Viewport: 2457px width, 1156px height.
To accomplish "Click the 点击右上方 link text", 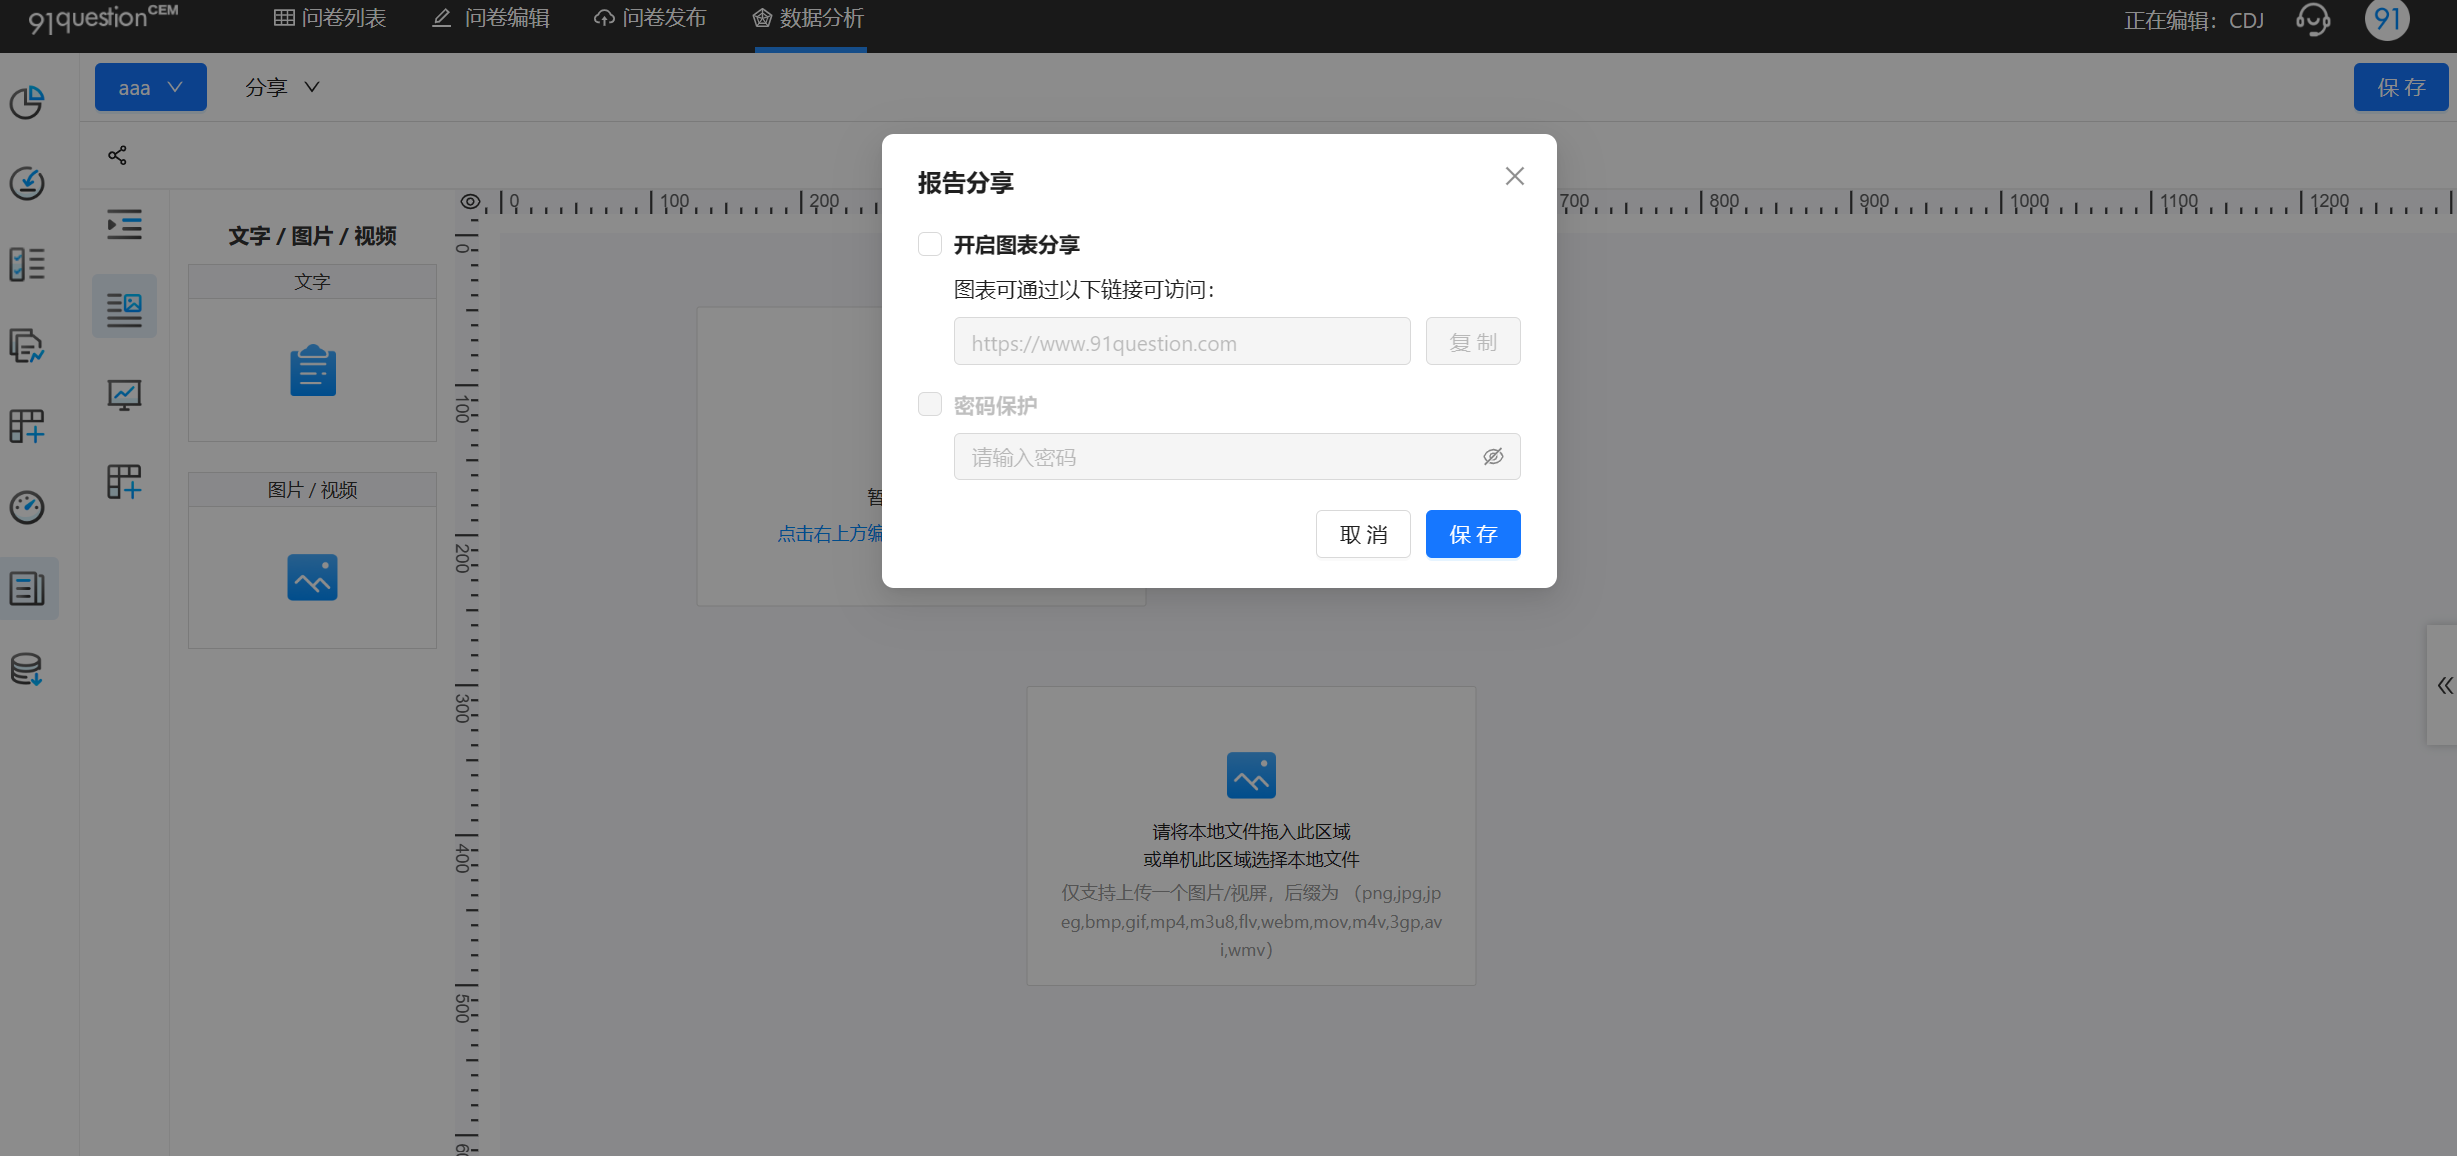I will pyautogui.click(x=830, y=534).
